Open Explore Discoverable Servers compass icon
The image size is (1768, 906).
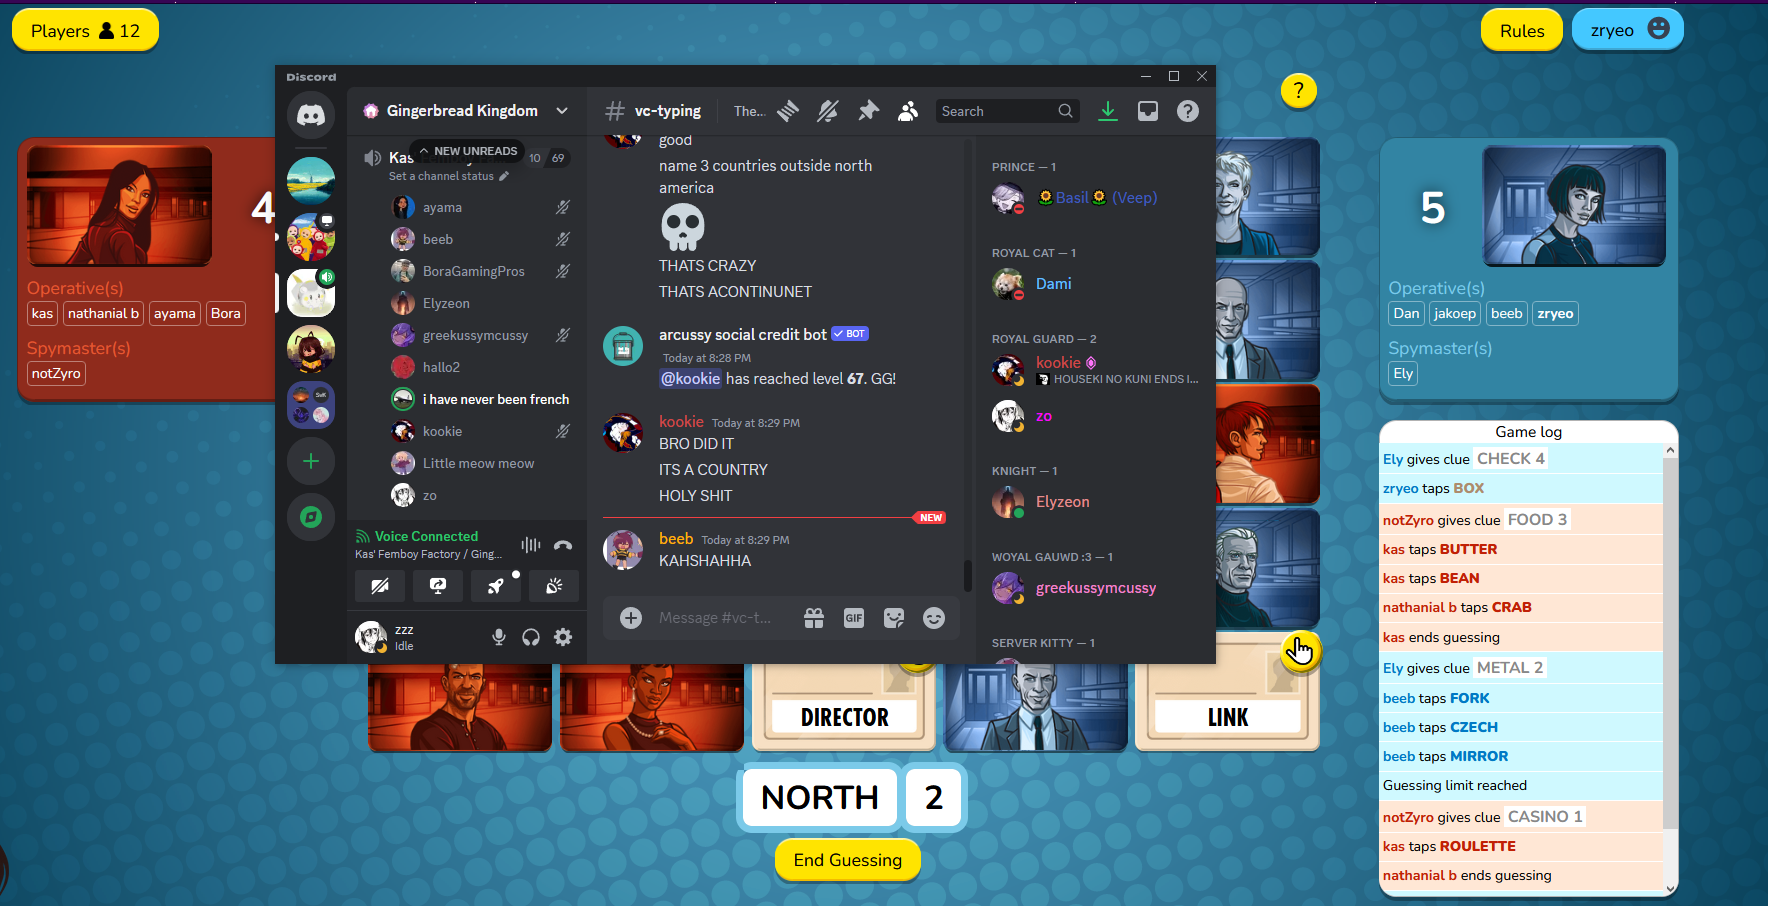click(x=311, y=517)
